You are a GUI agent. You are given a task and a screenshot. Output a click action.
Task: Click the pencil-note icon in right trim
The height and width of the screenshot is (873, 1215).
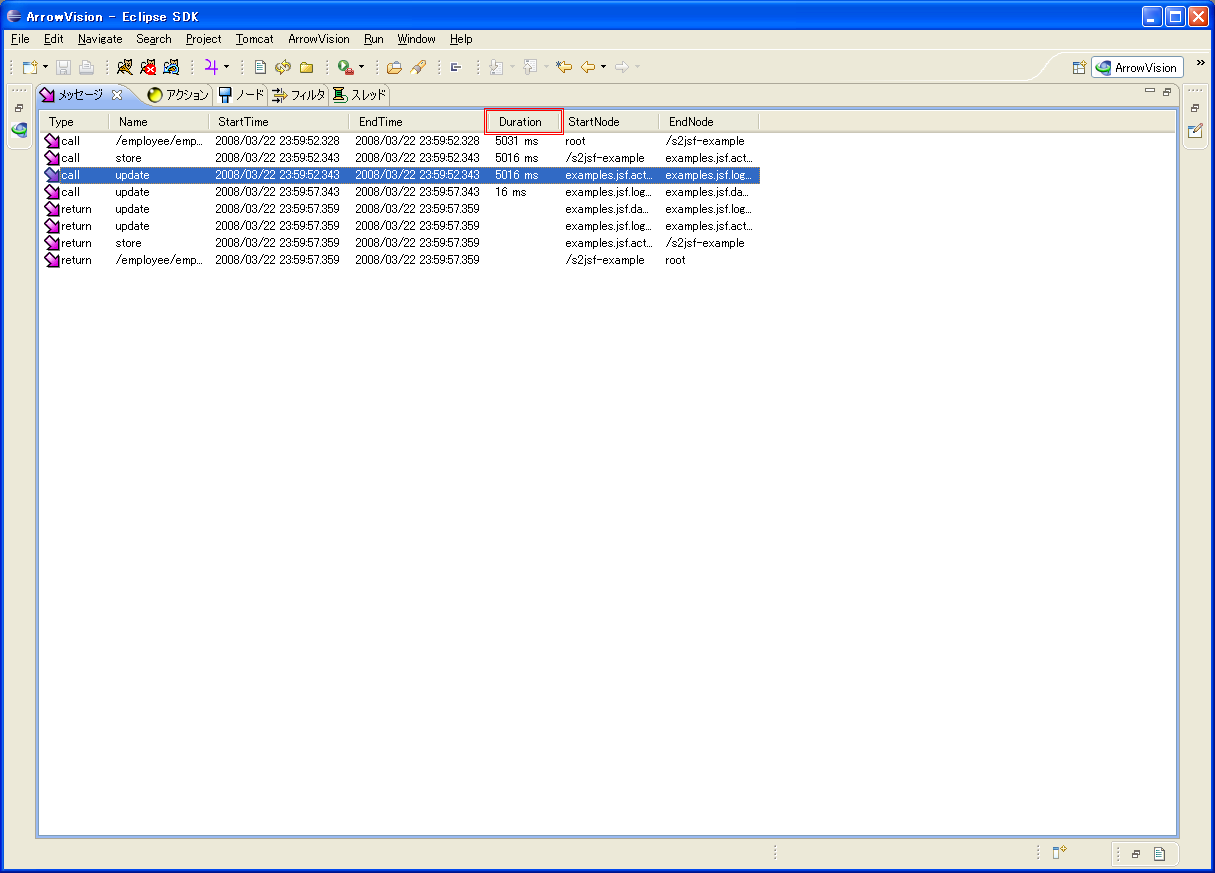click(1195, 130)
